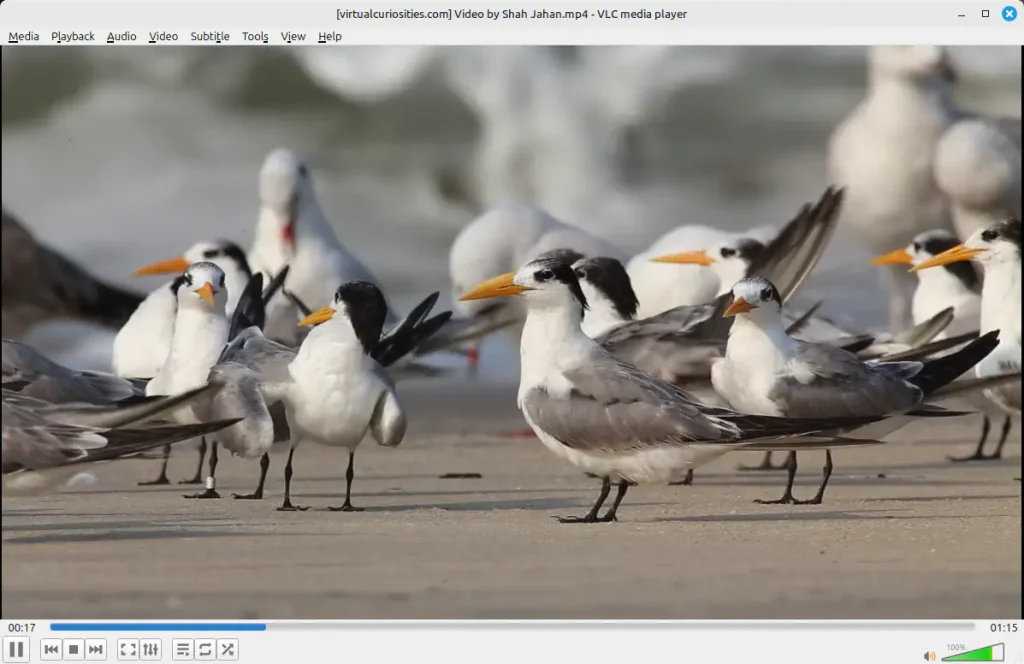Seek along the video progress bar
The width and height of the screenshot is (1024, 664).
click(512, 627)
